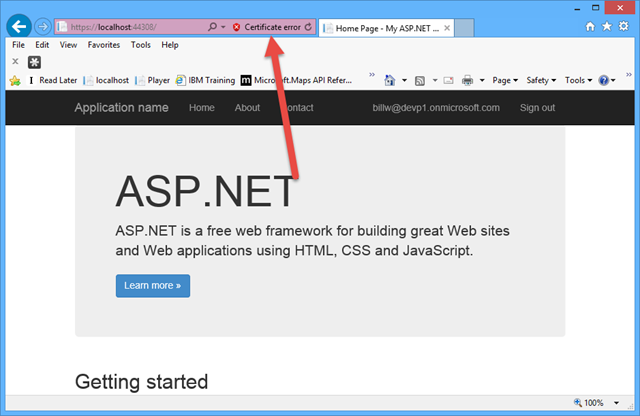Click the printer icon in command bar
The height and width of the screenshot is (416, 640).
pos(467,80)
